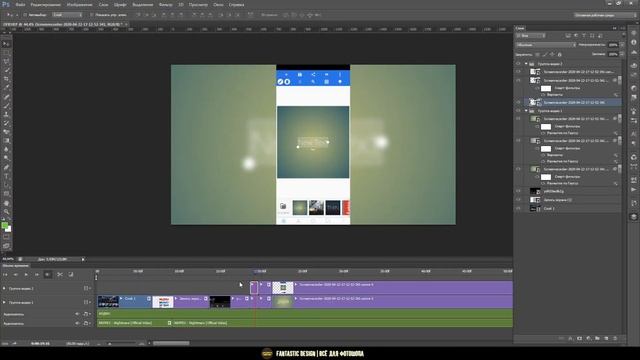Open the workspace switcher dropdown
Viewport: 640px width, 360px height.
[x=605, y=15]
